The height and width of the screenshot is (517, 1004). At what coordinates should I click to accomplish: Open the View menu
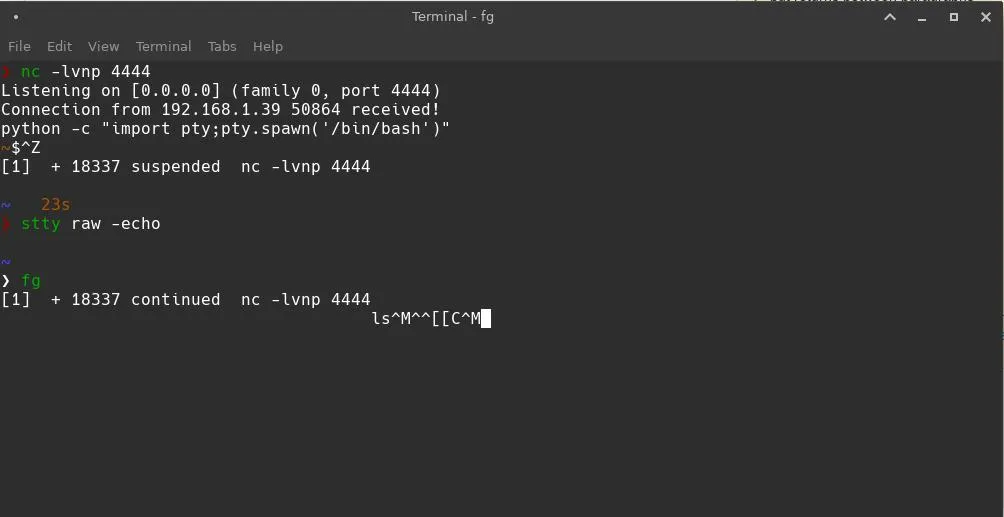[x=103, y=46]
